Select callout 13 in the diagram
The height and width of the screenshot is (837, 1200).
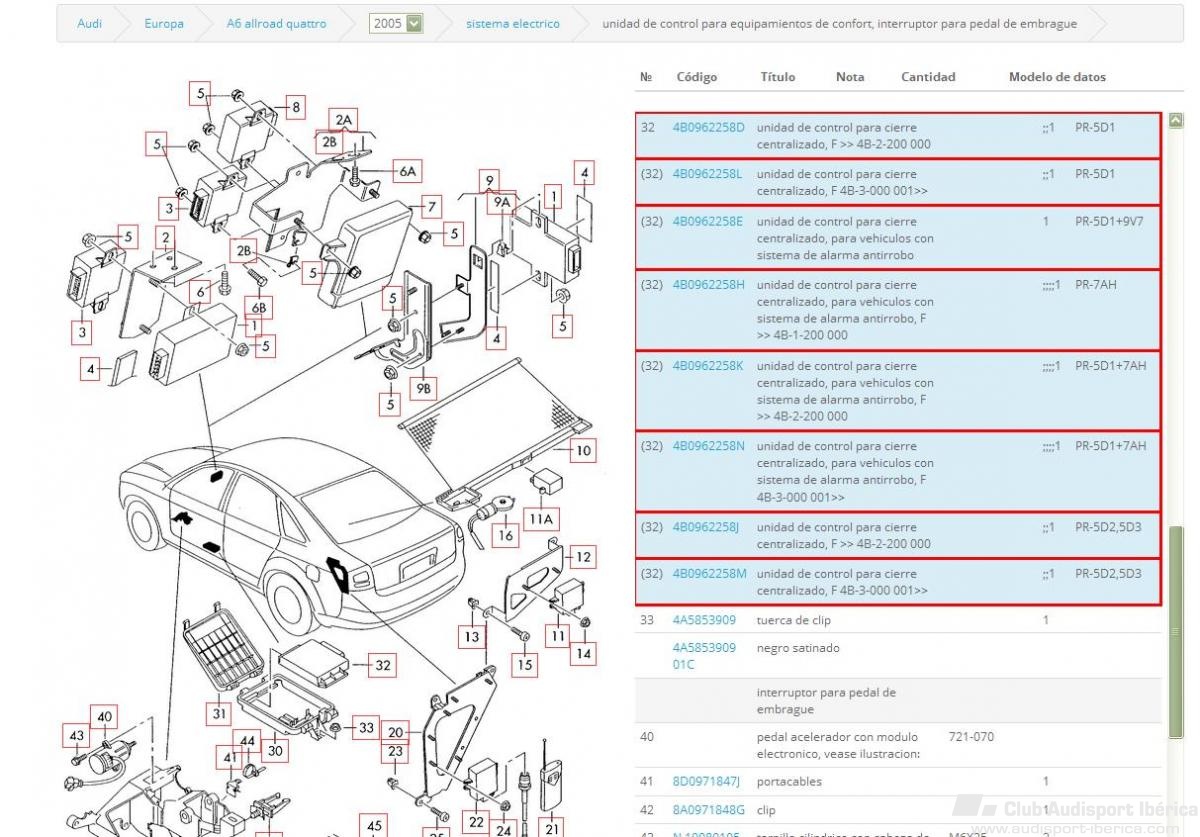click(471, 636)
